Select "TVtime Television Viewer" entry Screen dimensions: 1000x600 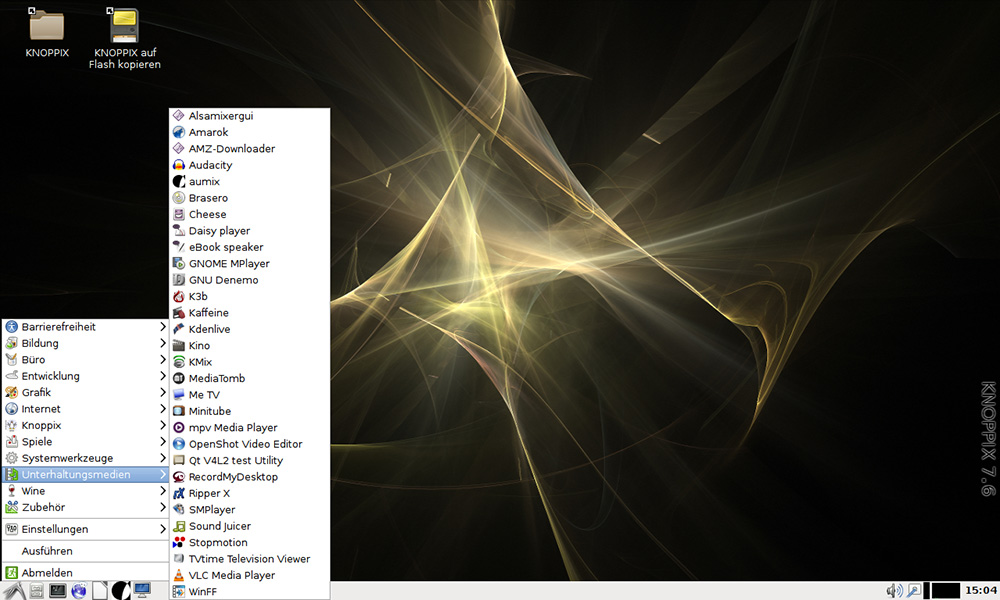tap(250, 559)
